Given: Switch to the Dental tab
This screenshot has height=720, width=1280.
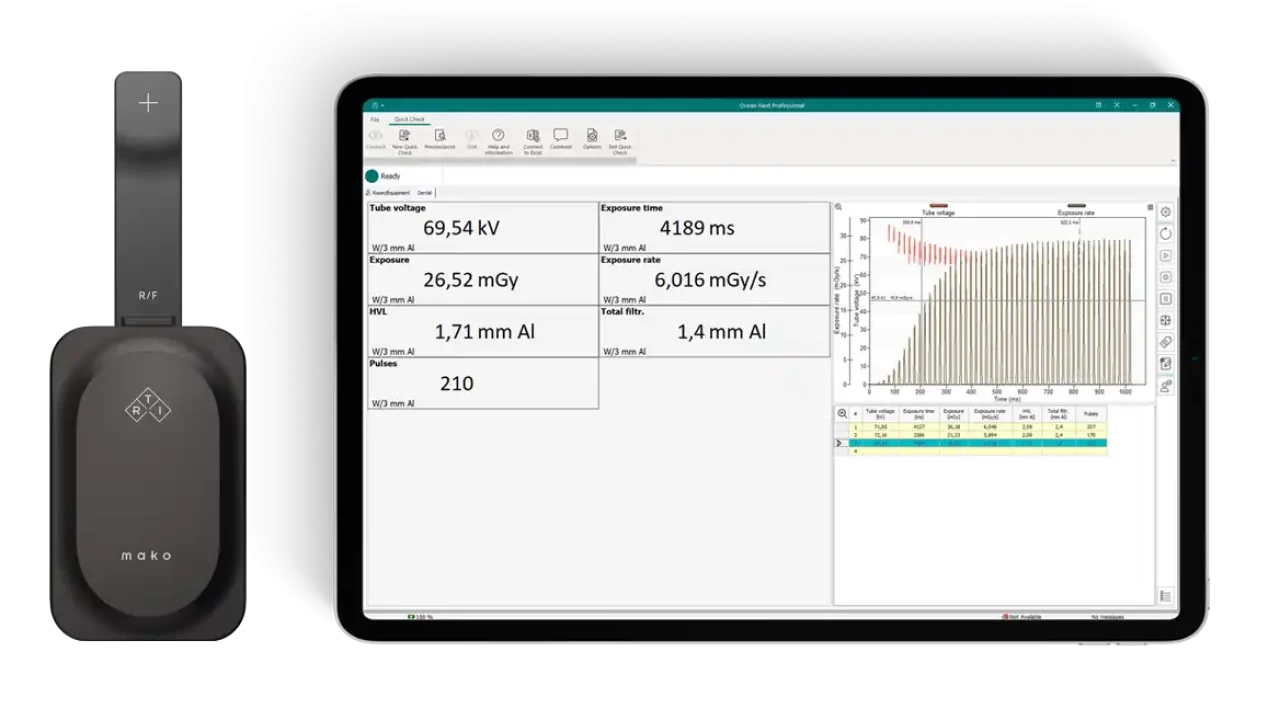Looking at the screenshot, I should pyautogui.click(x=425, y=192).
